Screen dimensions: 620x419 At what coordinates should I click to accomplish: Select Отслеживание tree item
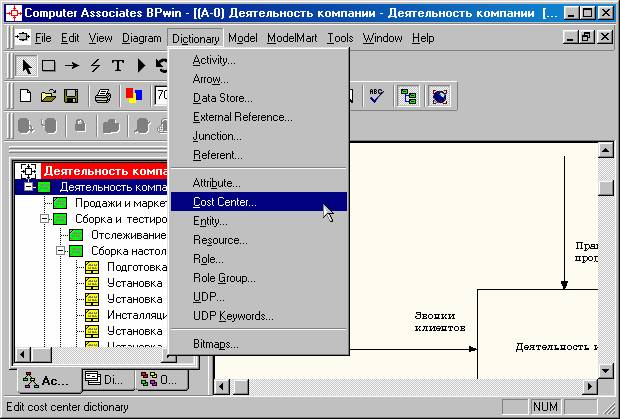point(129,235)
